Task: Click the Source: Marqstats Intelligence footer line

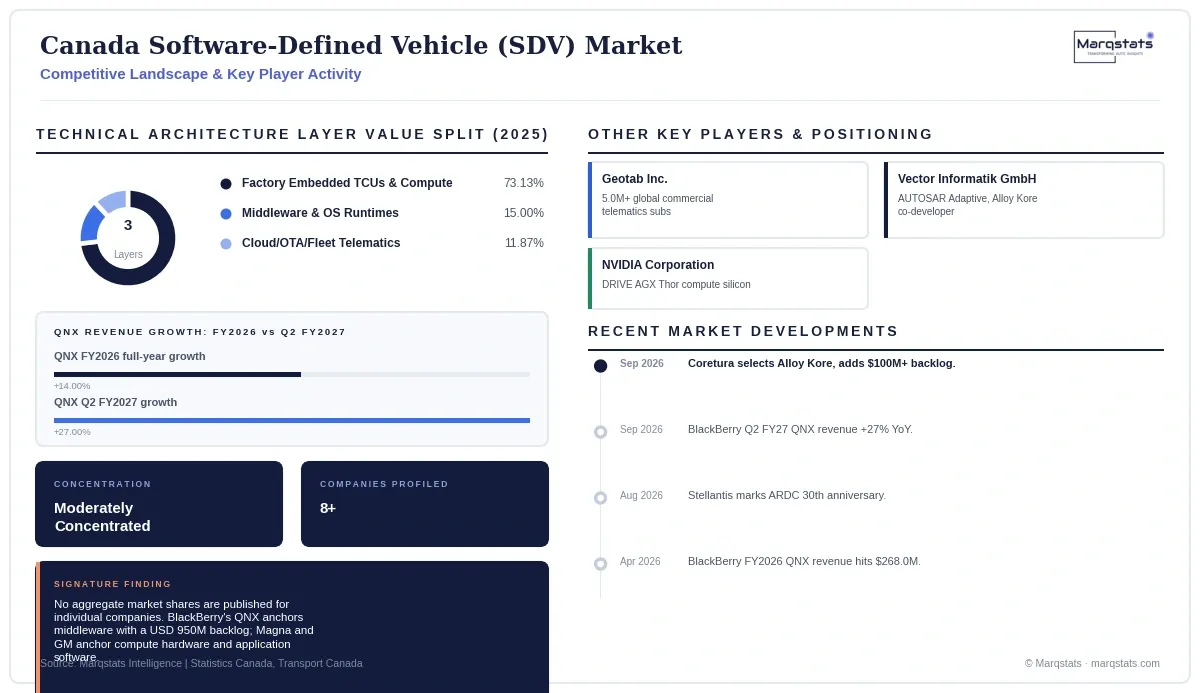Action: point(201,663)
